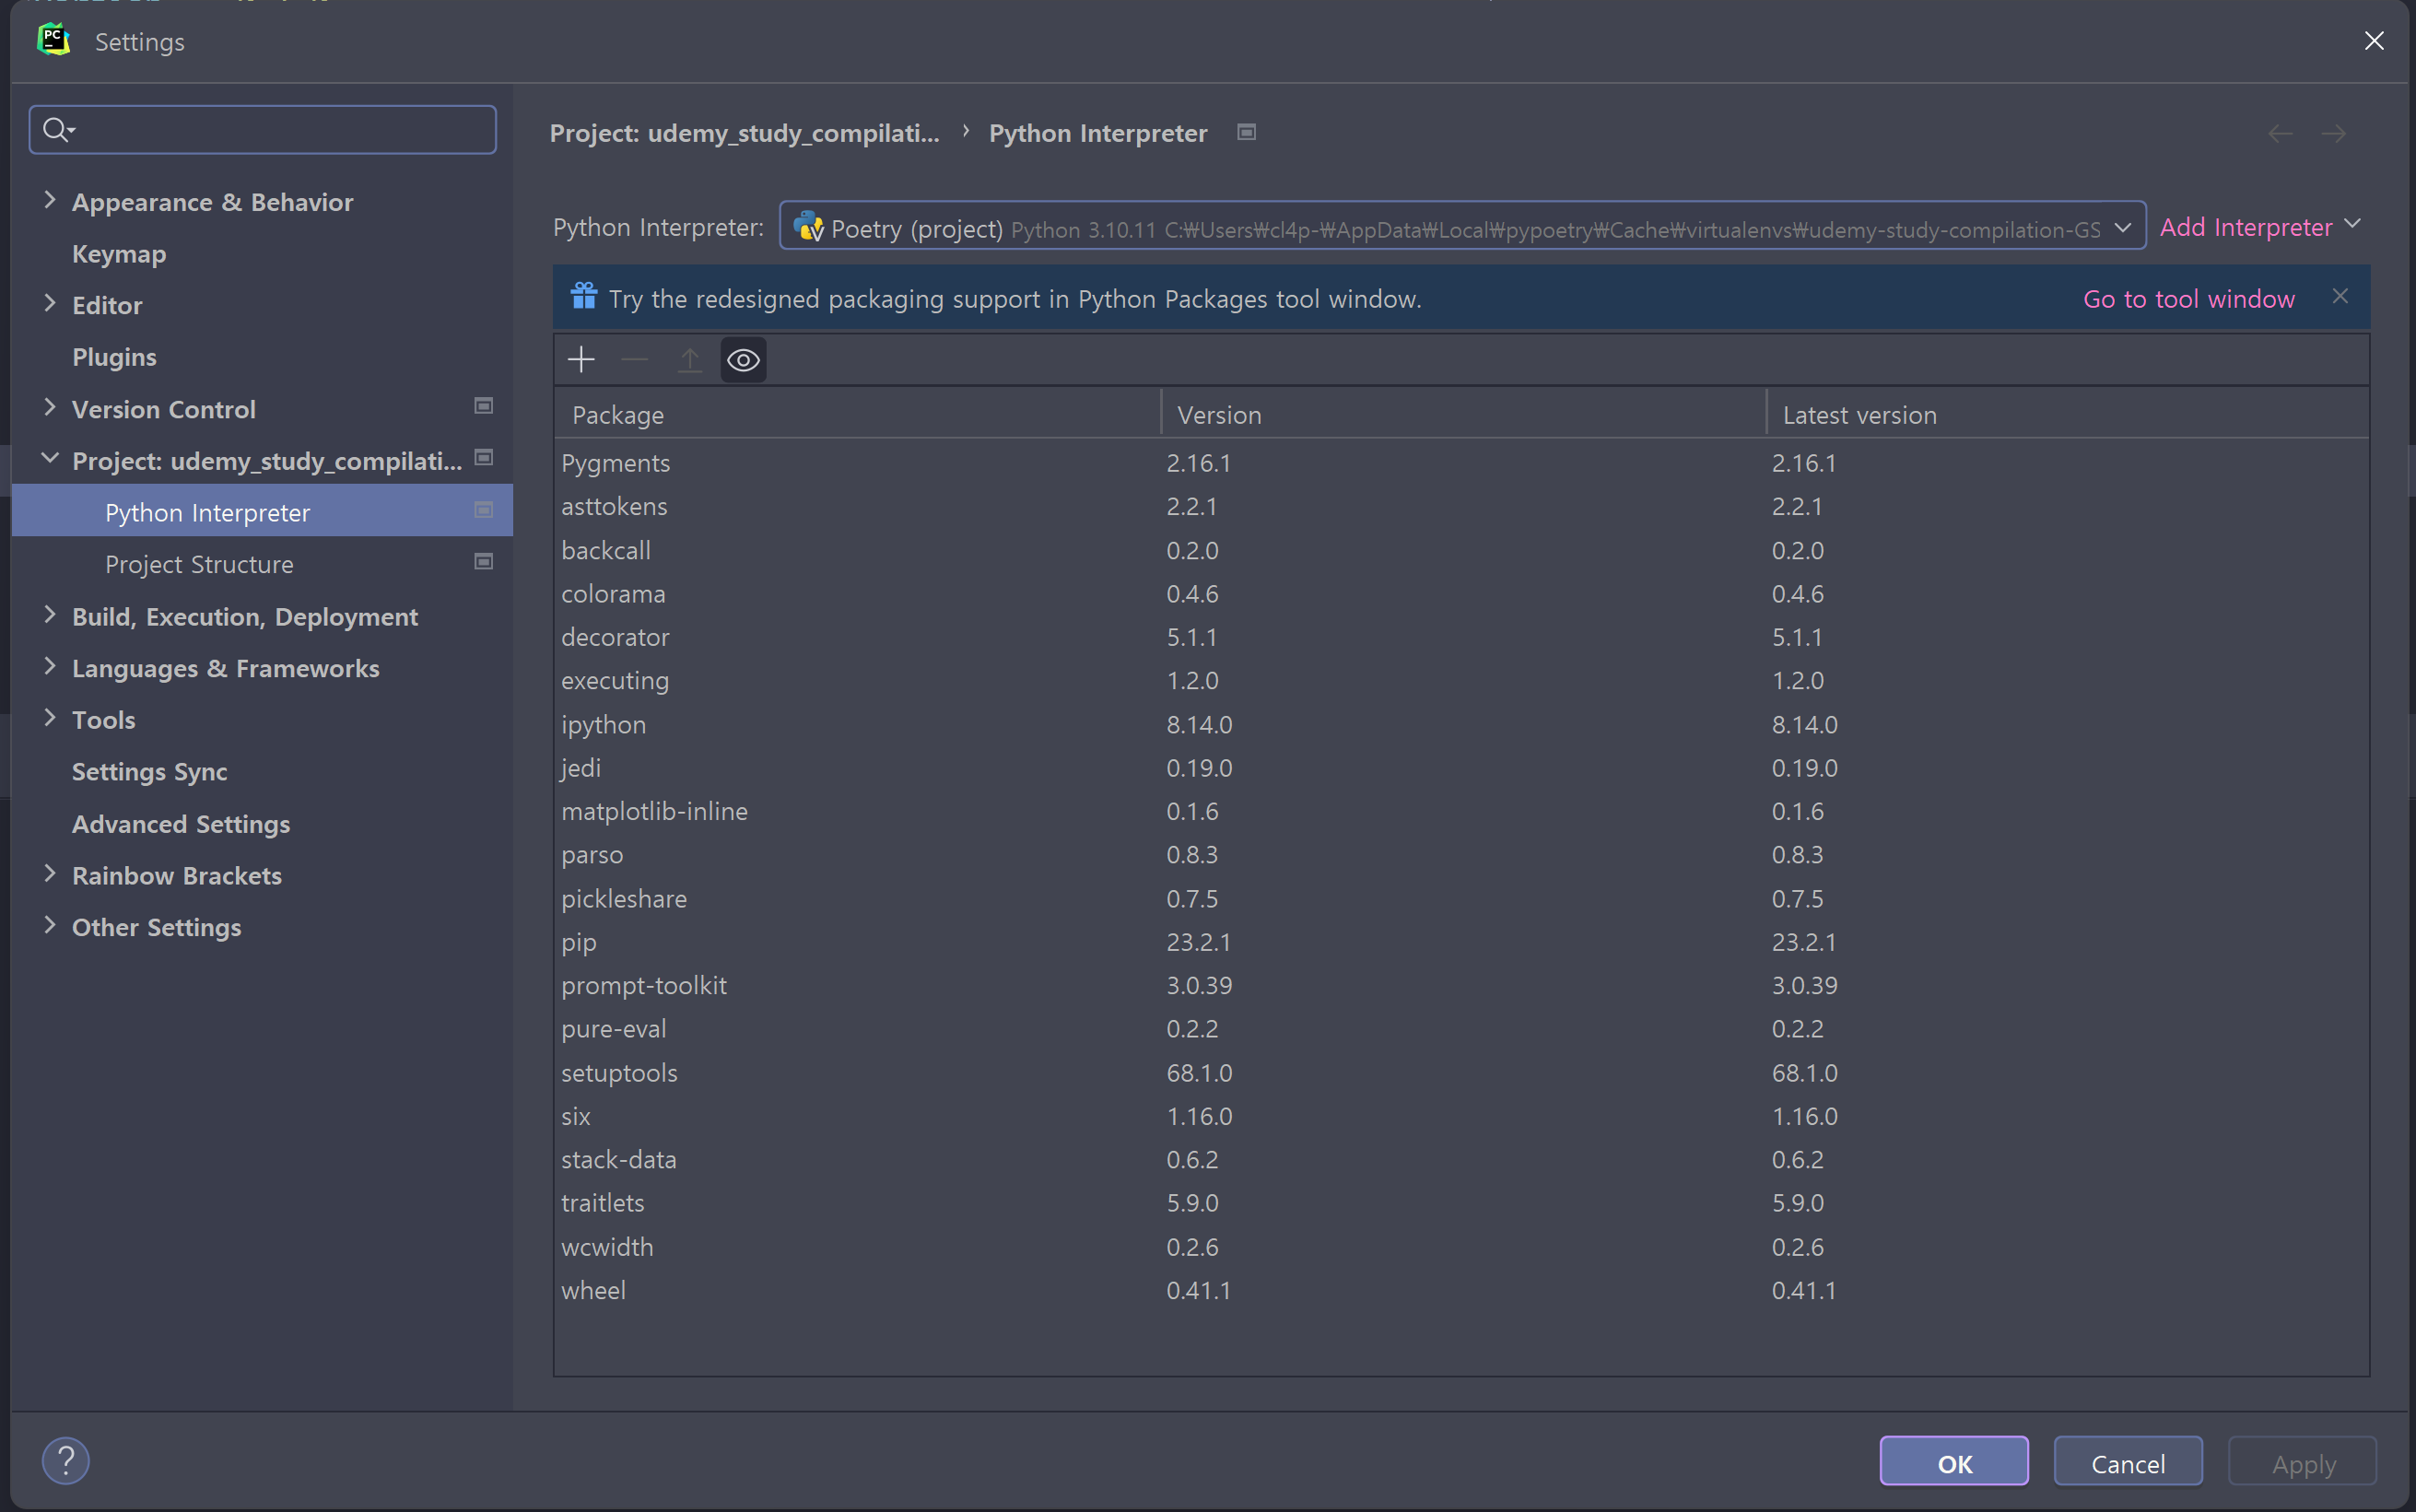The image size is (2416, 1512).
Task: Open Settings Sync page
Action: click(x=150, y=772)
